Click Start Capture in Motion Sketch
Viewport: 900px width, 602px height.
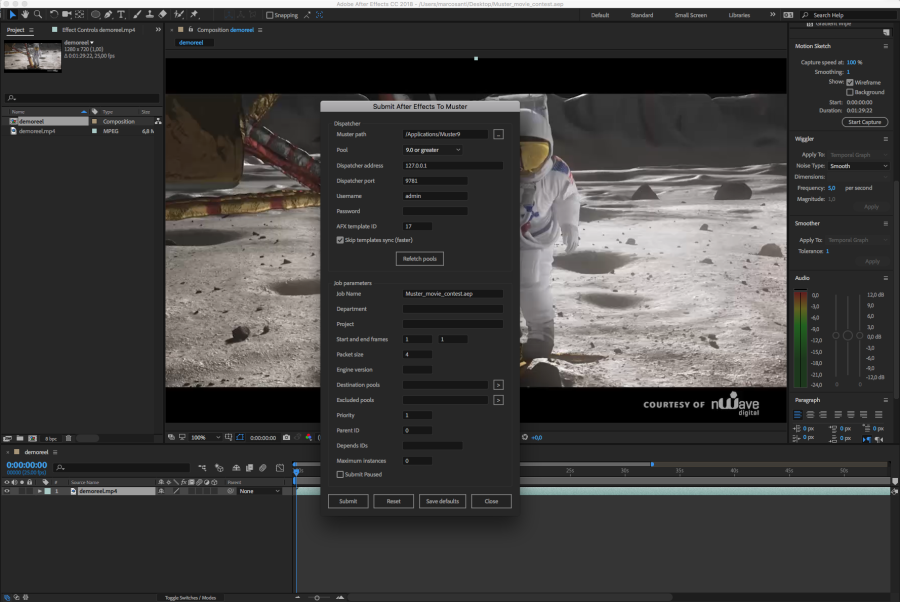tap(864, 122)
